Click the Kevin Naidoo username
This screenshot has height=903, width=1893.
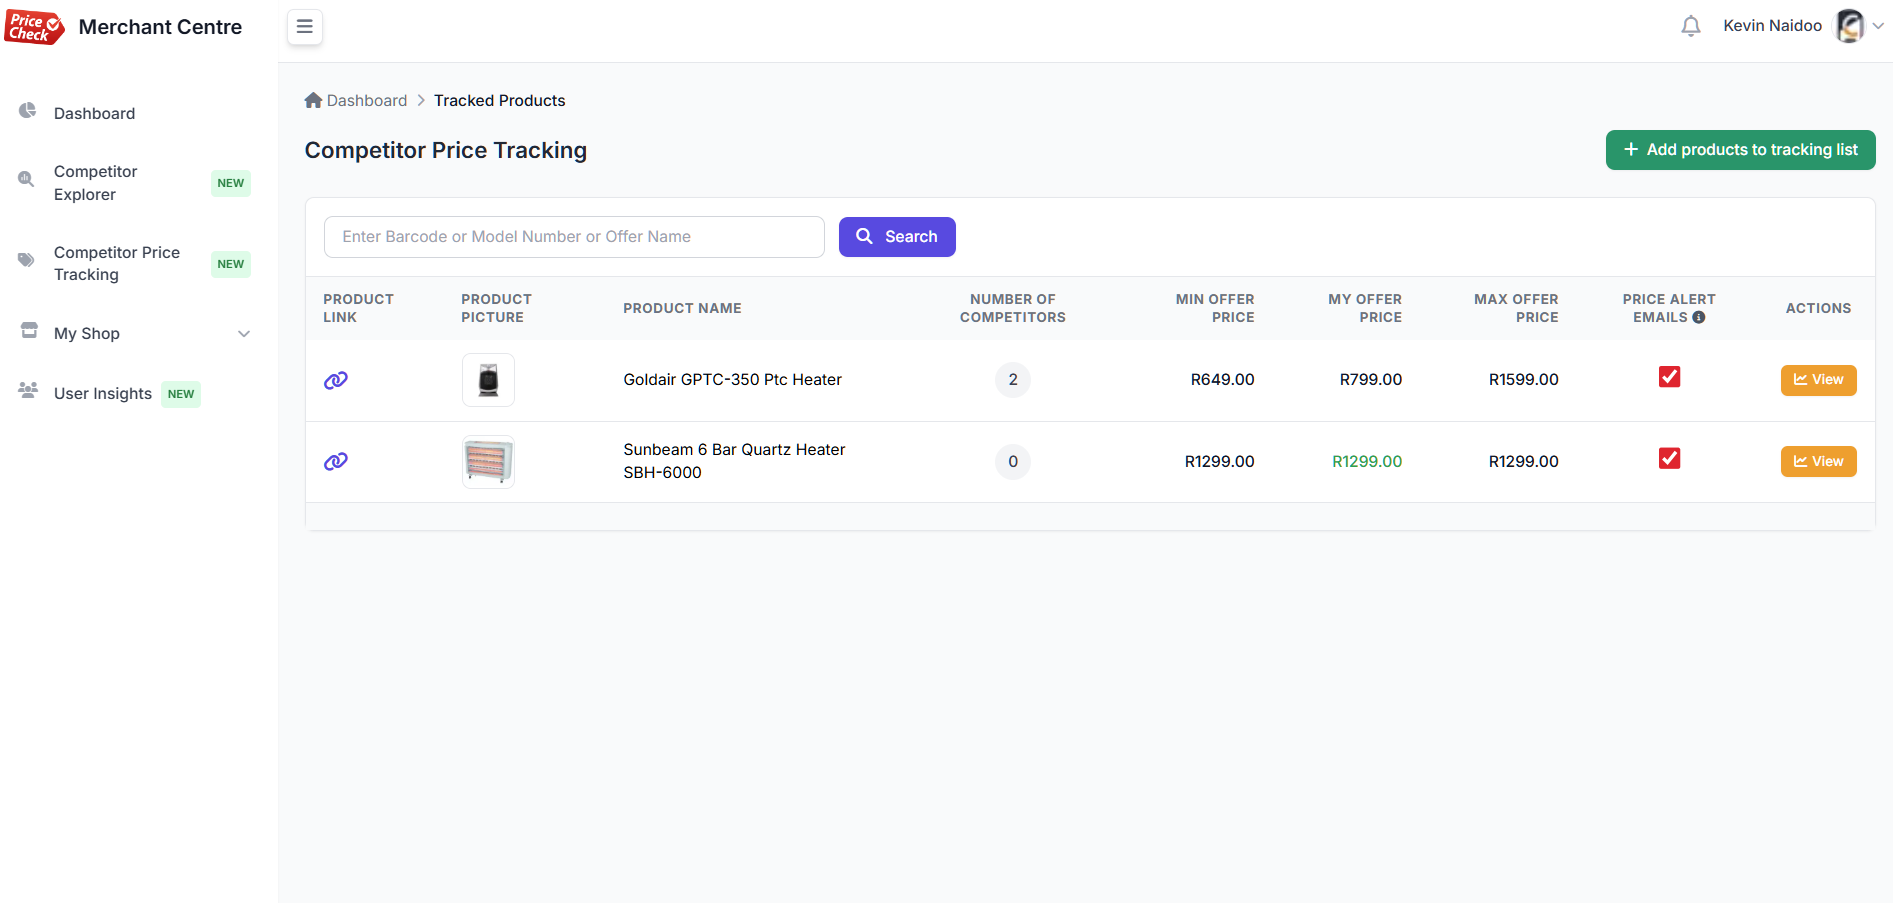(1772, 26)
